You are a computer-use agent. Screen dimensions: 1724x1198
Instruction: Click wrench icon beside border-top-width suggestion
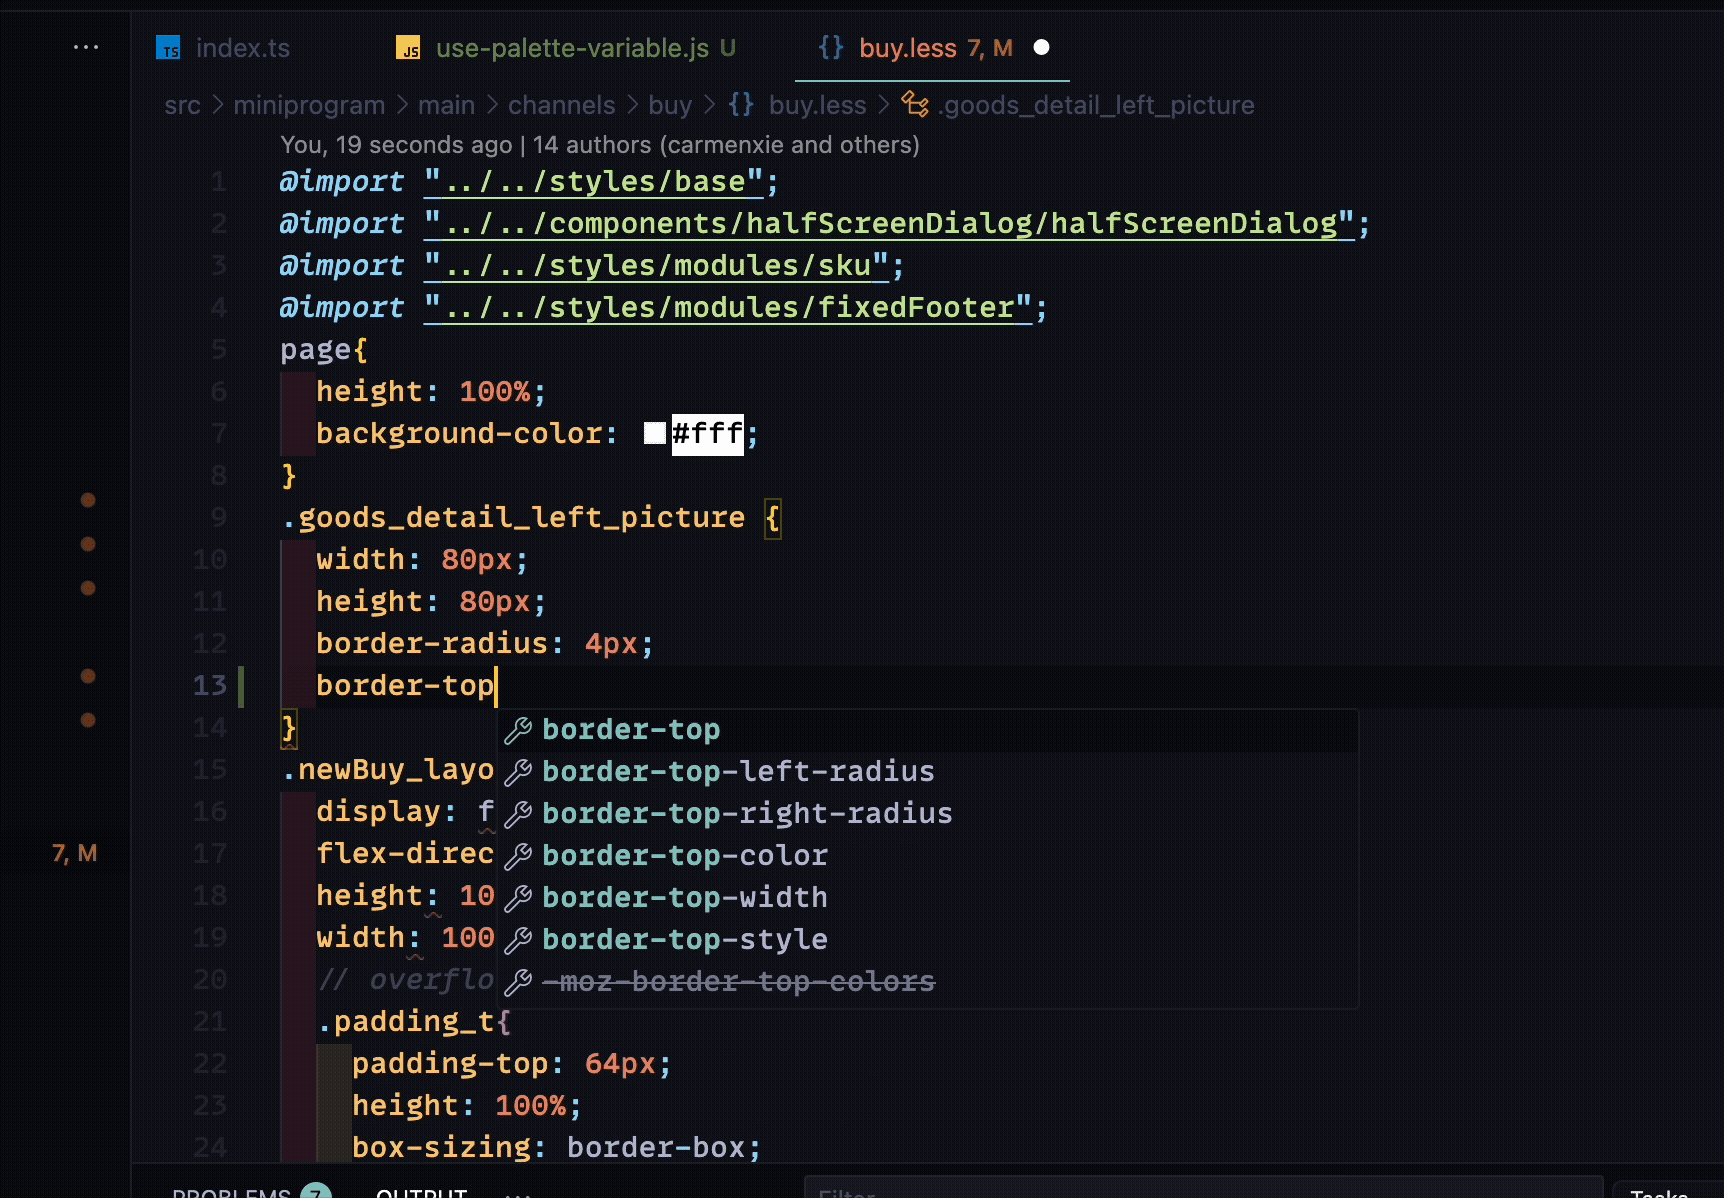(x=518, y=898)
